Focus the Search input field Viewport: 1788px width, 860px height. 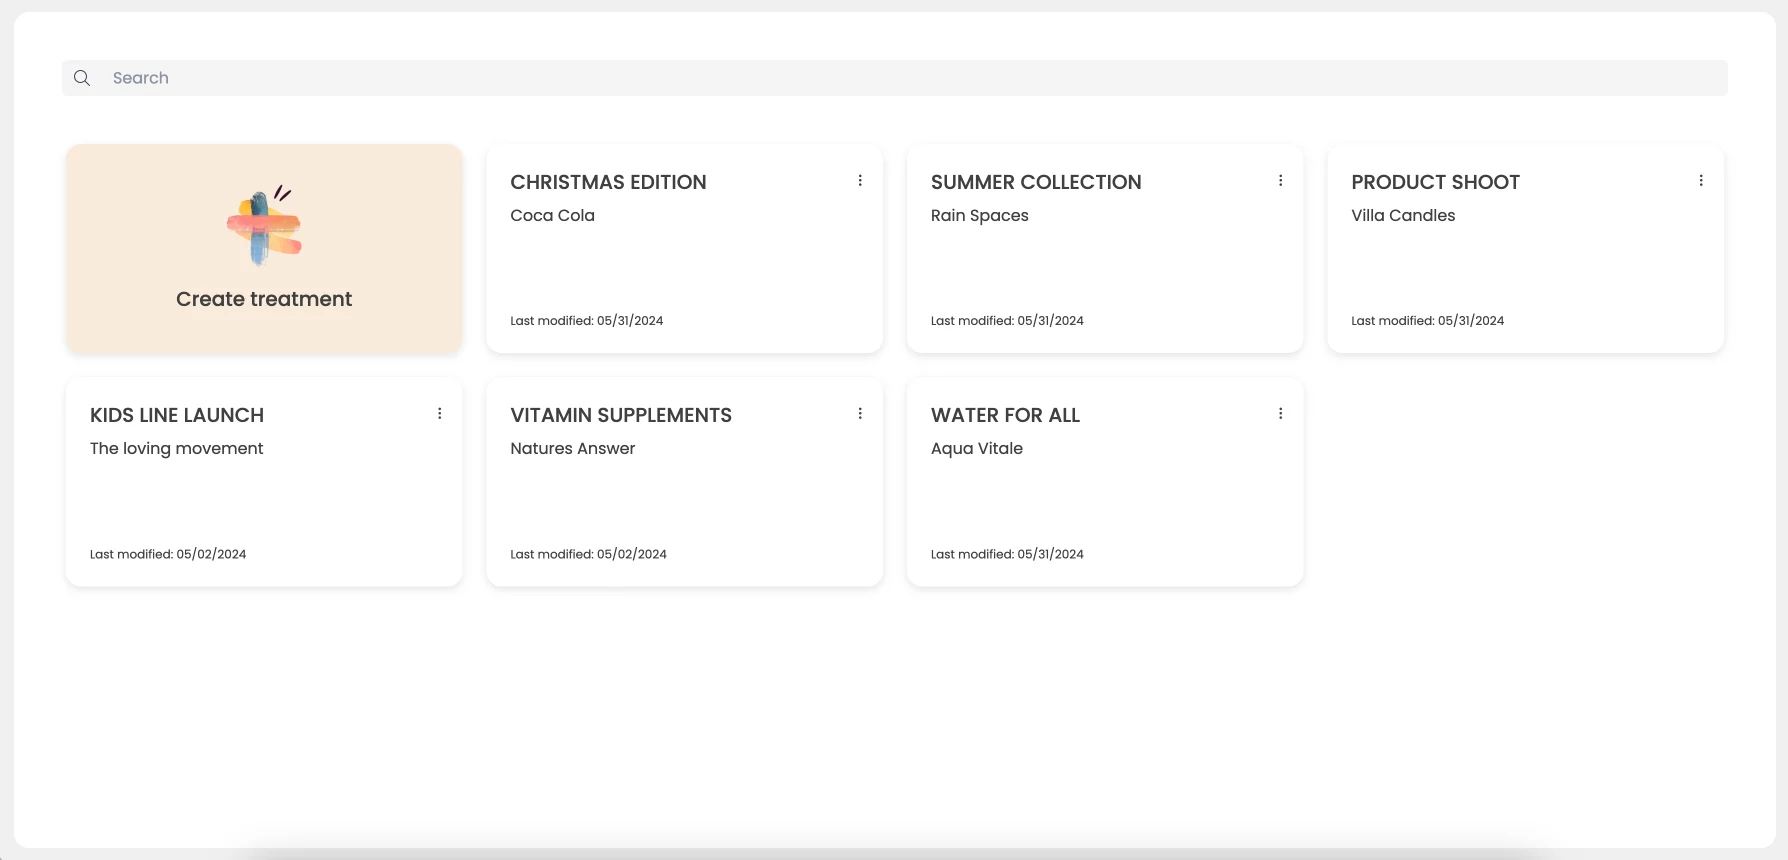[895, 78]
